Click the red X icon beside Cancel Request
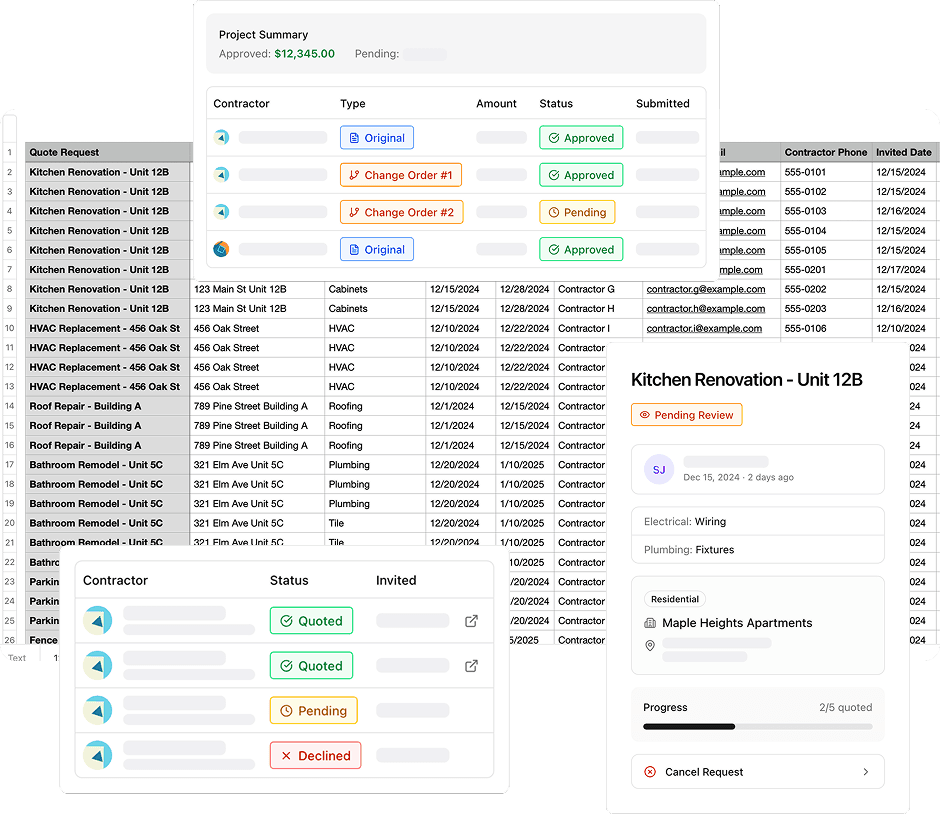This screenshot has width=940, height=814. [652, 772]
